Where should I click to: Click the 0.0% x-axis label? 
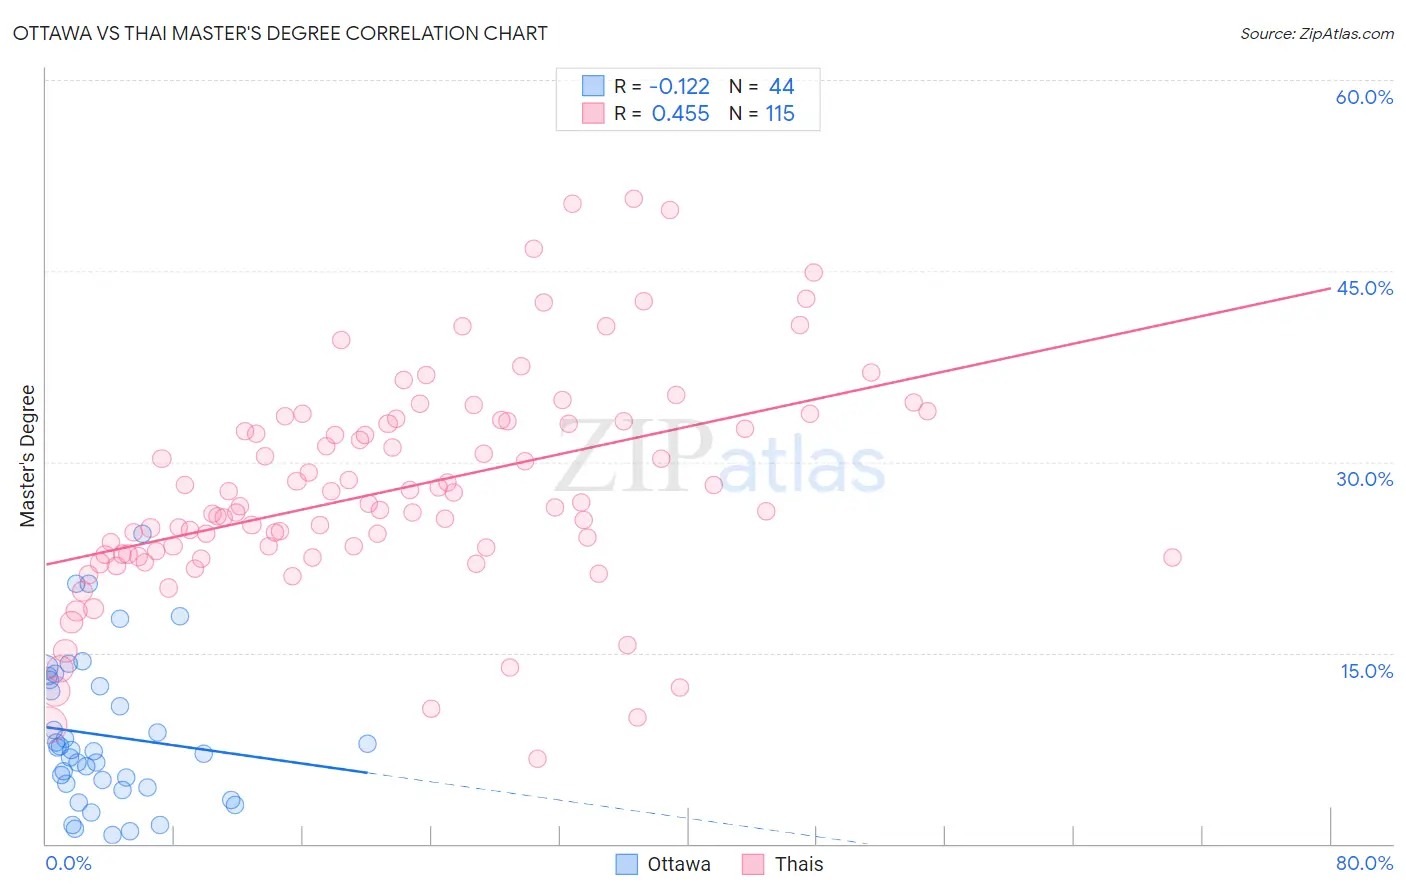coord(68,863)
